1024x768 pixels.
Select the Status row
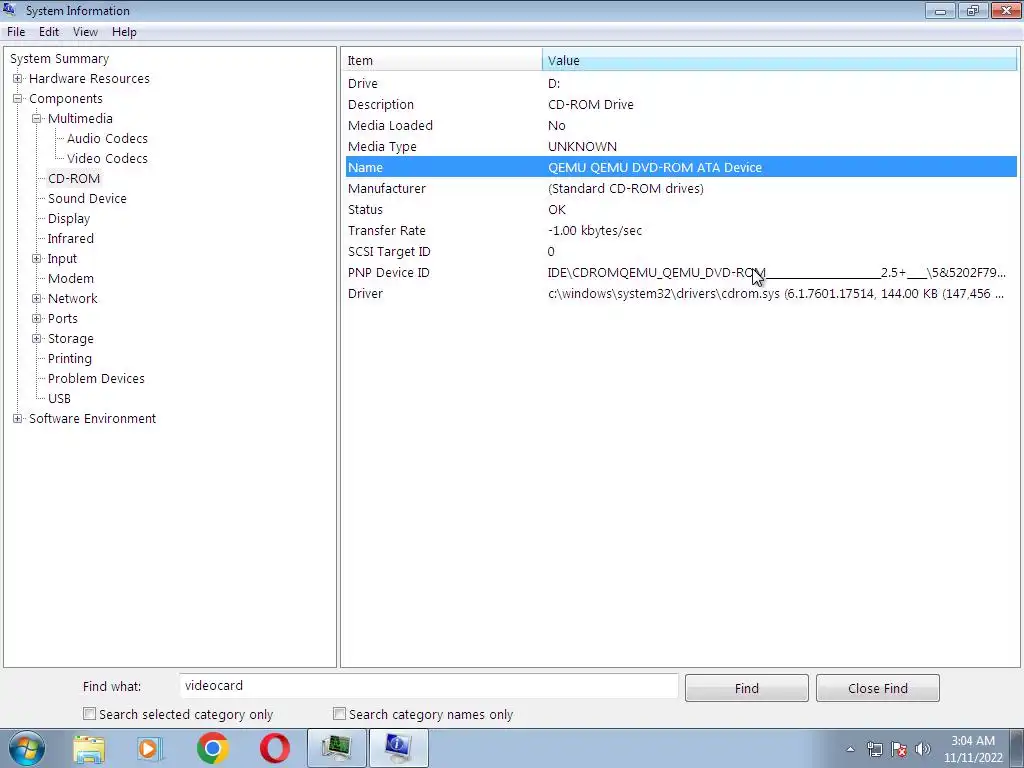tap(681, 210)
